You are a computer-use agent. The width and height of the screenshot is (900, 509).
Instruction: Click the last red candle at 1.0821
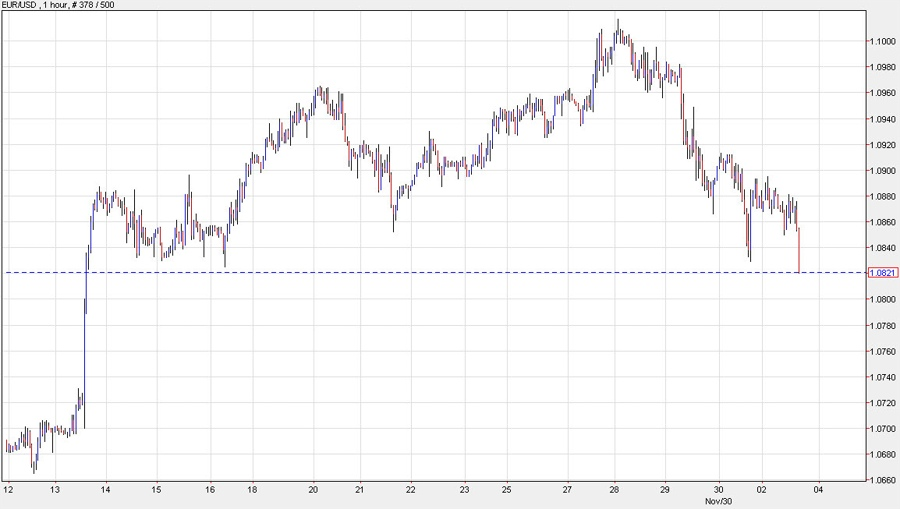pos(799,250)
